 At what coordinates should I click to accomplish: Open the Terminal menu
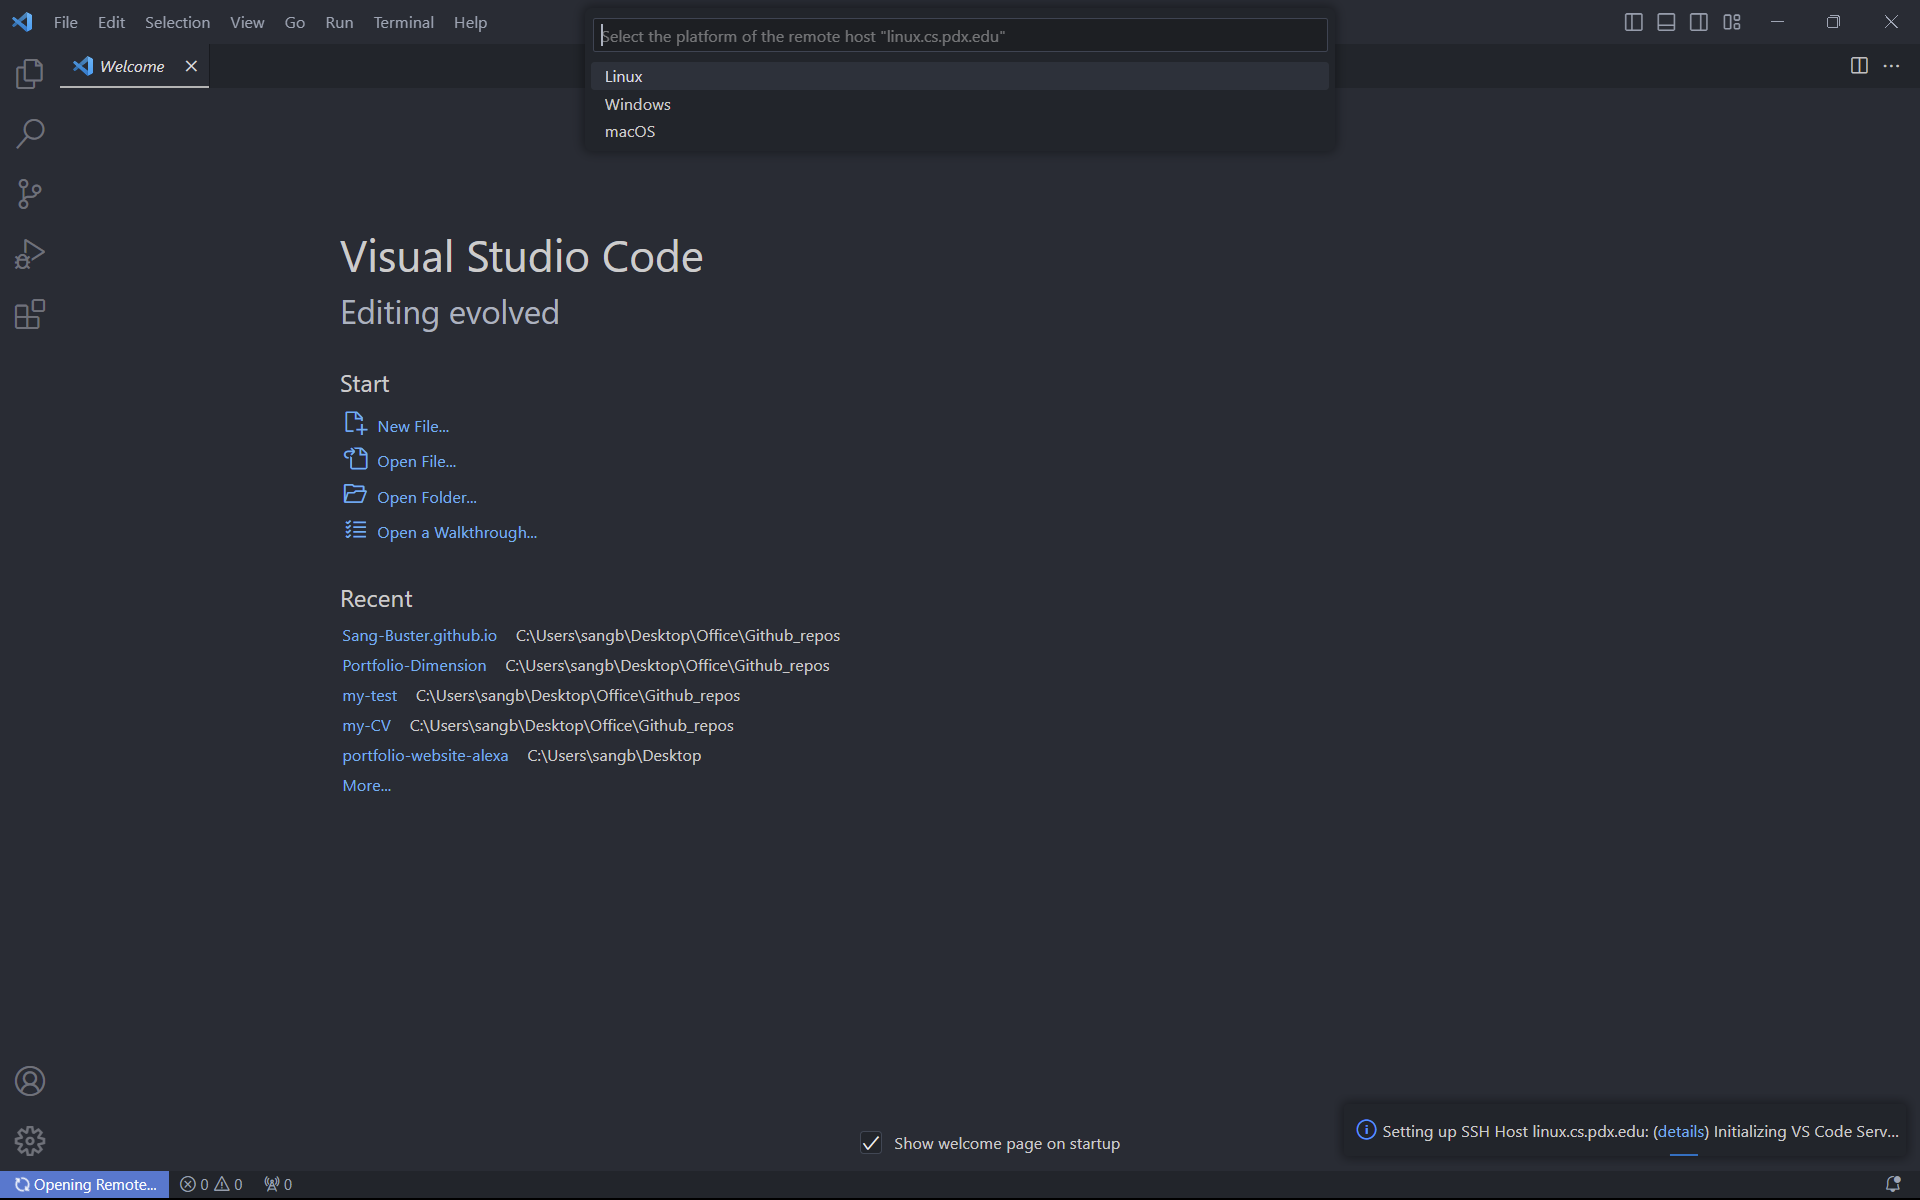(403, 22)
